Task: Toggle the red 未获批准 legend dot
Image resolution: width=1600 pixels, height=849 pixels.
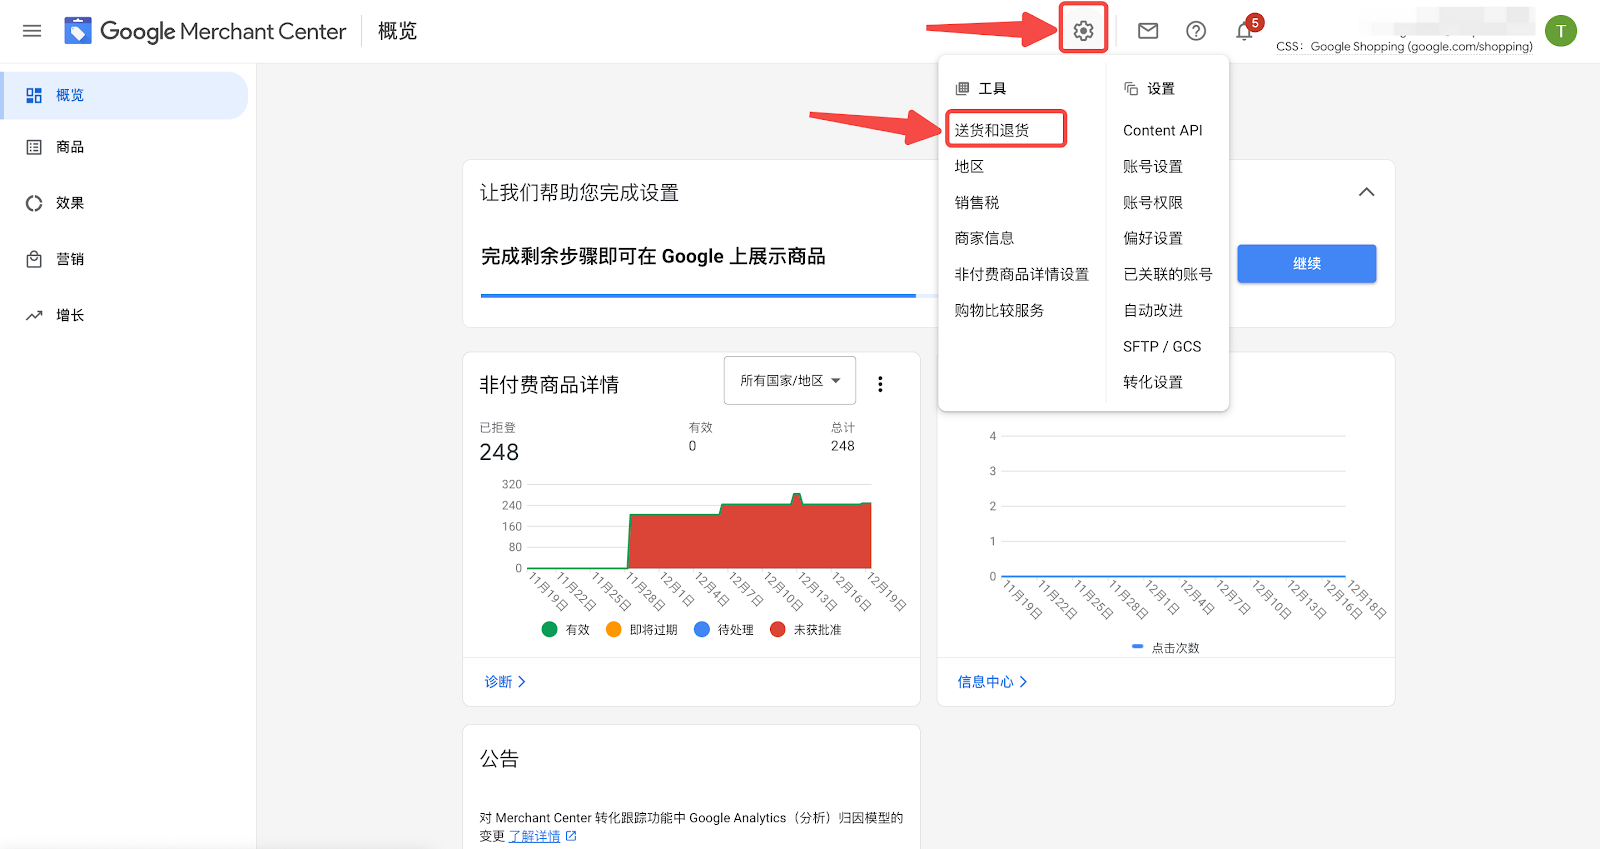Action: click(x=778, y=629)
